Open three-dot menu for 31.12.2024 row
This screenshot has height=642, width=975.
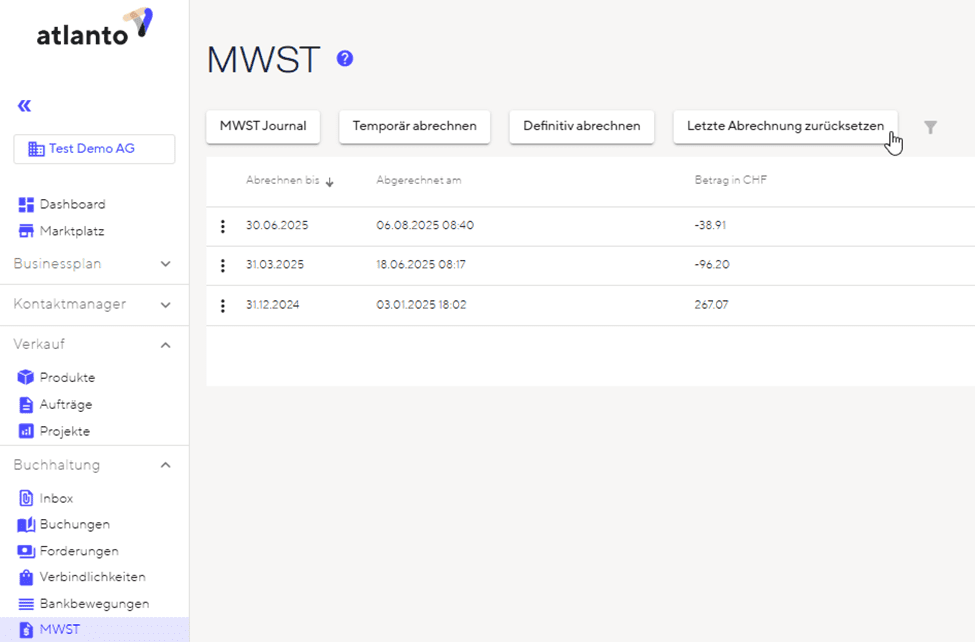click(223, 306)
